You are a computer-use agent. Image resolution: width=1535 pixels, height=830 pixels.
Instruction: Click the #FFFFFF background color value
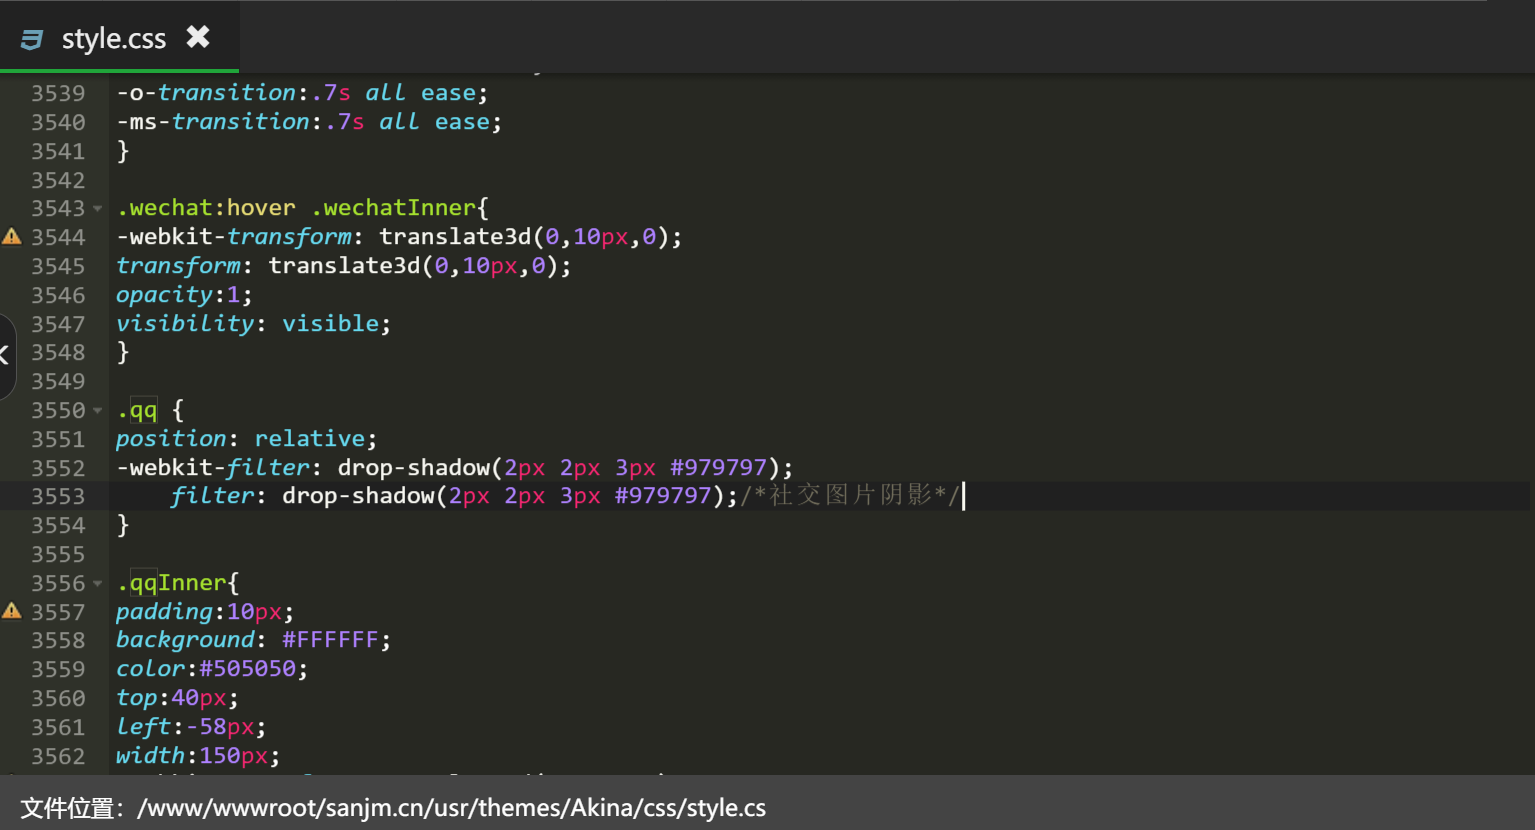330,640
